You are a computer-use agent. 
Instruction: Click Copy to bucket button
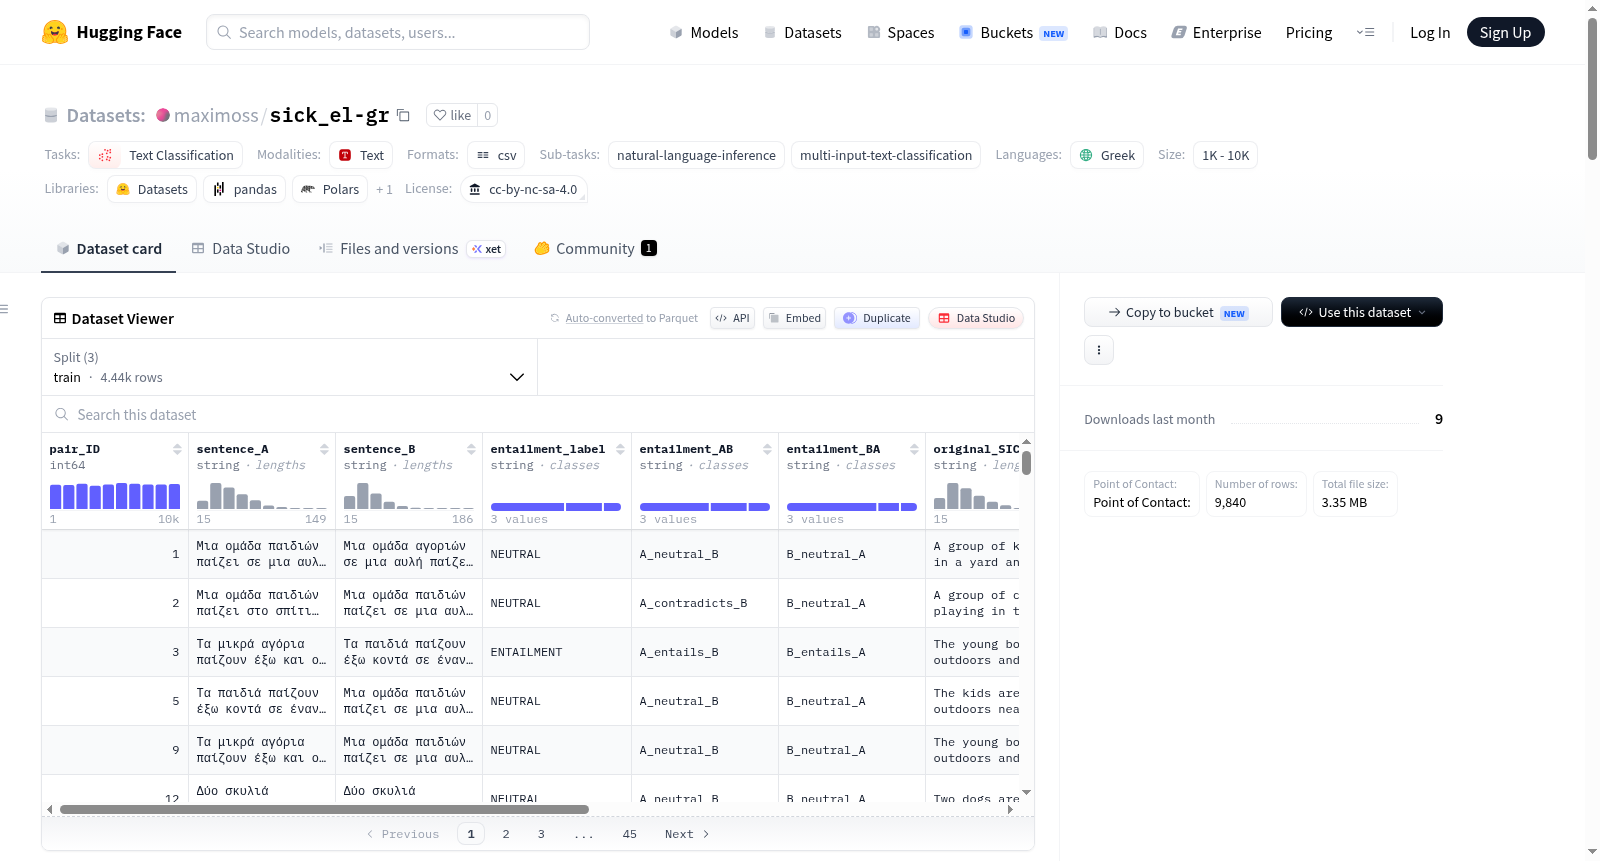point(1178,312)
